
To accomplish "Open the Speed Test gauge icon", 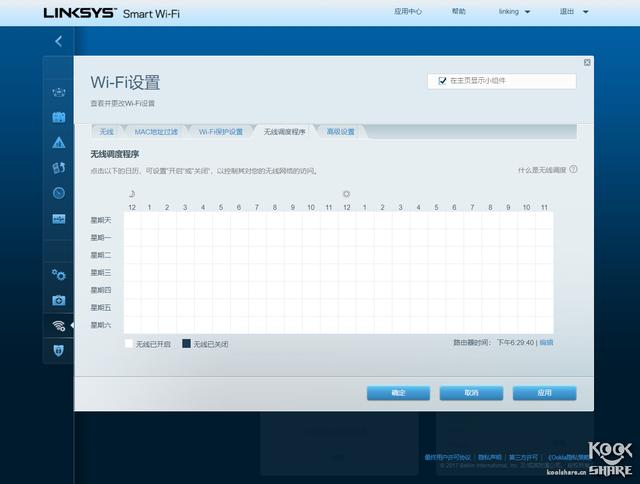I will pos(59,193).
